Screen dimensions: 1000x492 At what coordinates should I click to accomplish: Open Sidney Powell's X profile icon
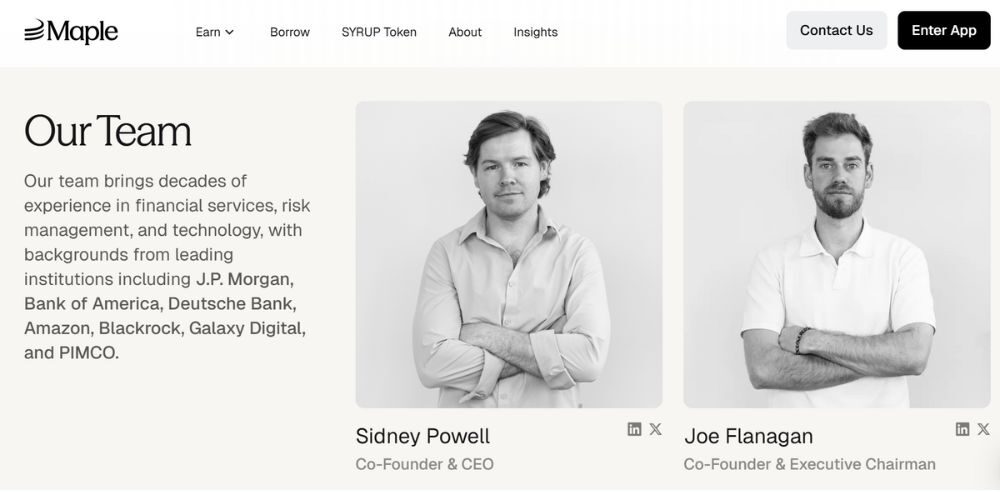[x=655, y=429]
